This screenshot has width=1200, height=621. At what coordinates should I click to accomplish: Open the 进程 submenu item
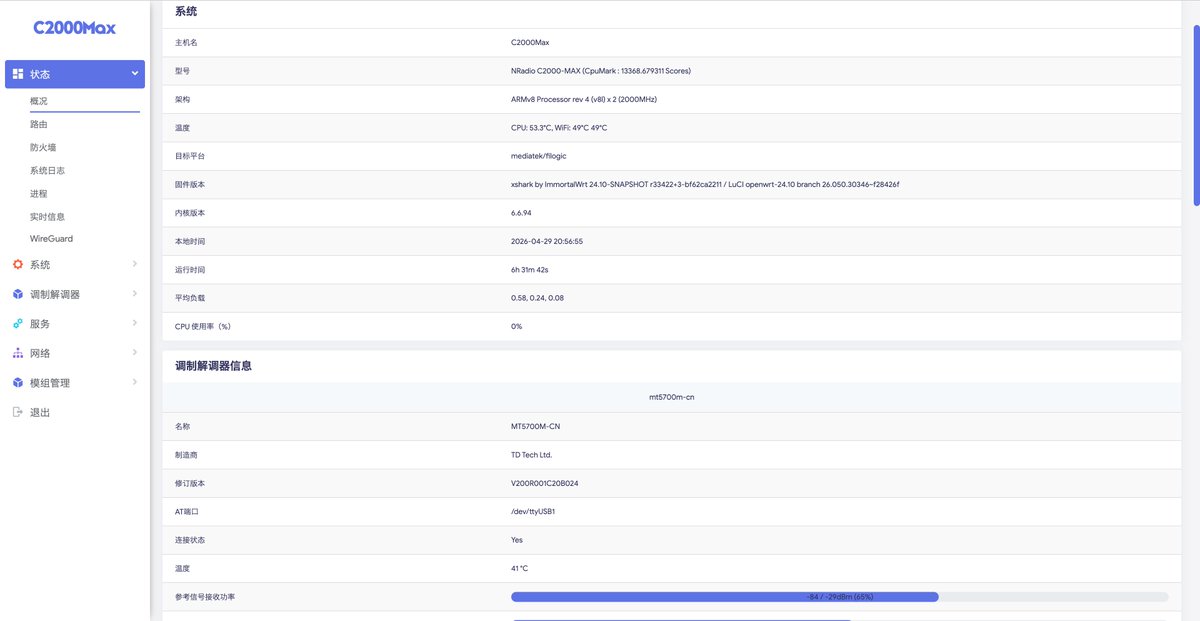coord(39,193)
